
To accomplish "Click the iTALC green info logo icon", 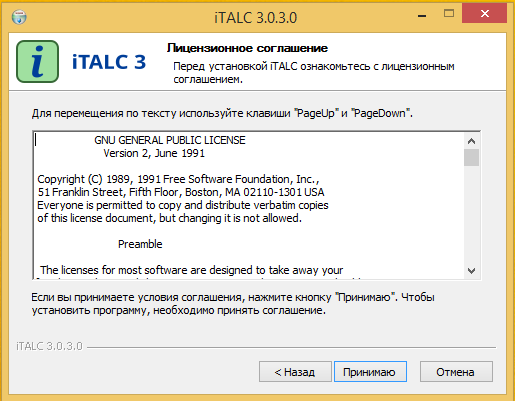I will [x=37, y=61].
